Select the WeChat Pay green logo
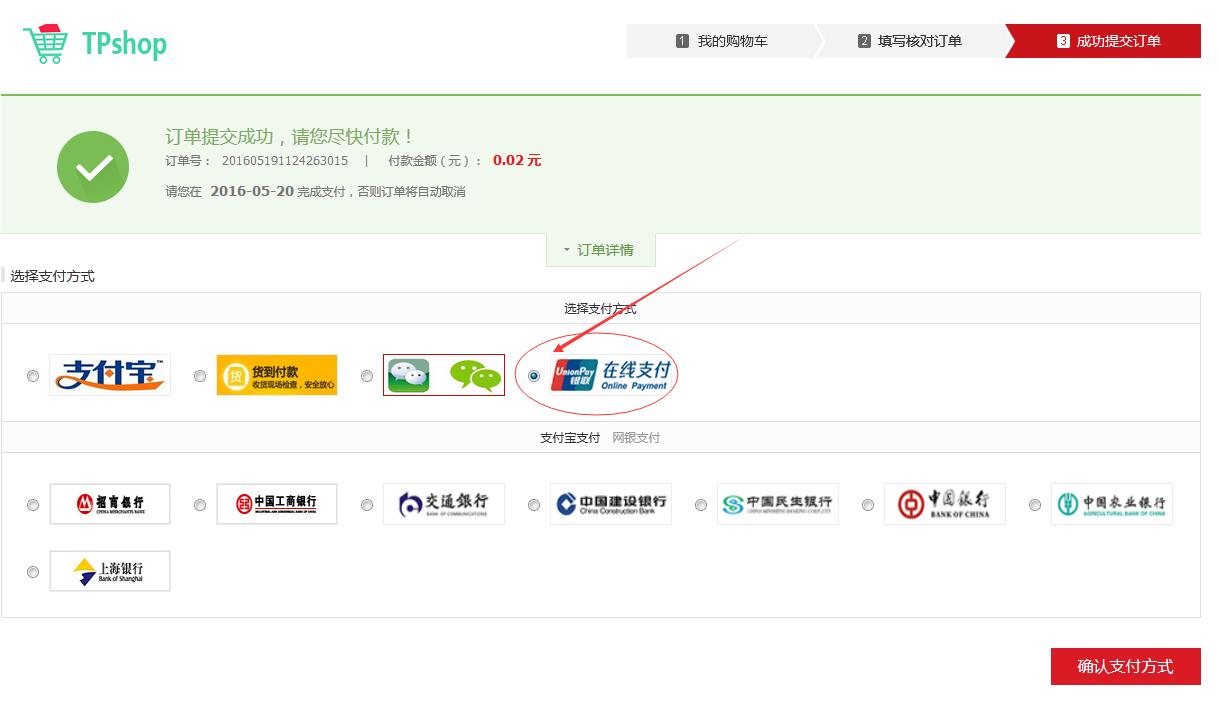 (x=444, y=374)
